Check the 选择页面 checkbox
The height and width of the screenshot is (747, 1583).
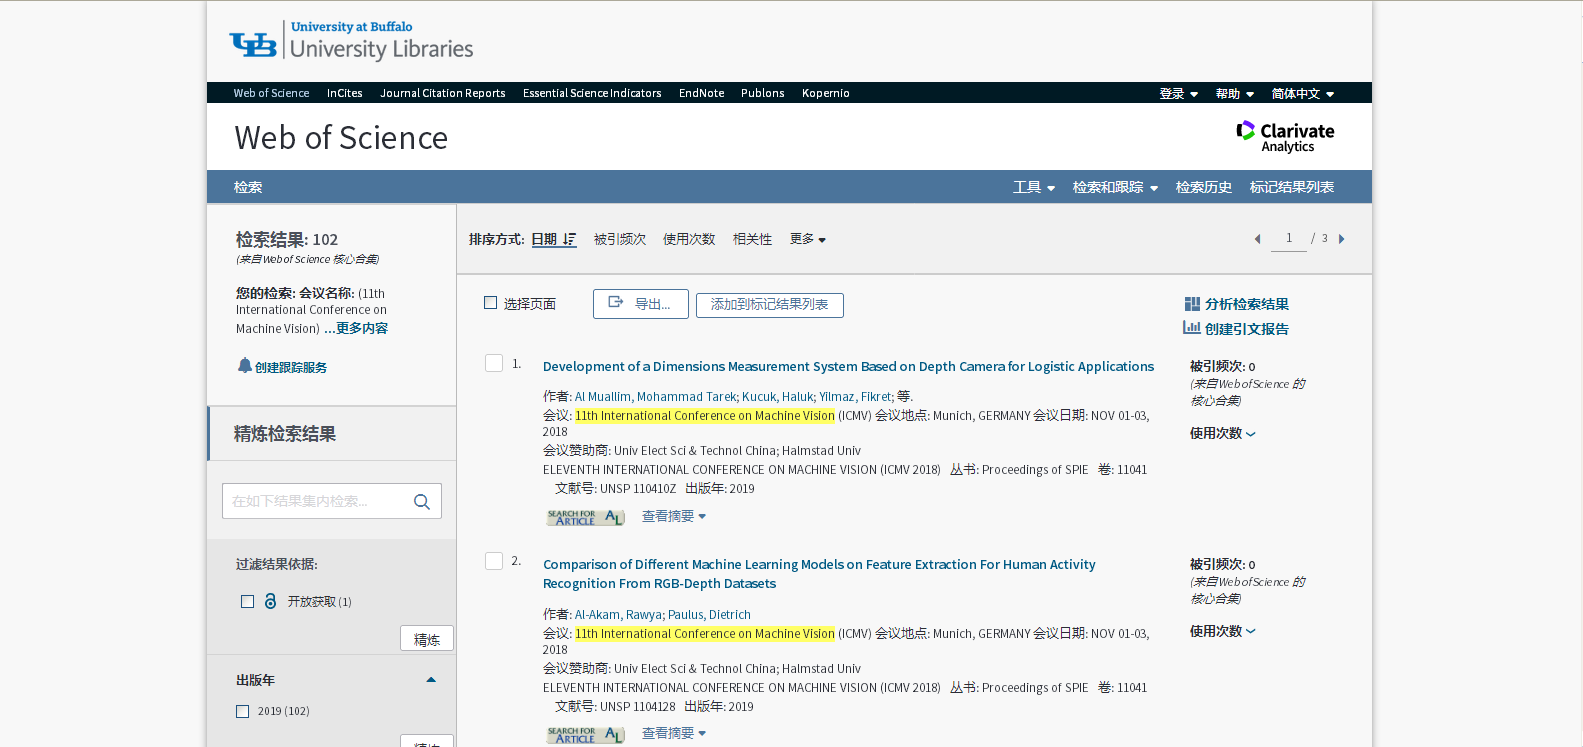click(x=490, y=303)
